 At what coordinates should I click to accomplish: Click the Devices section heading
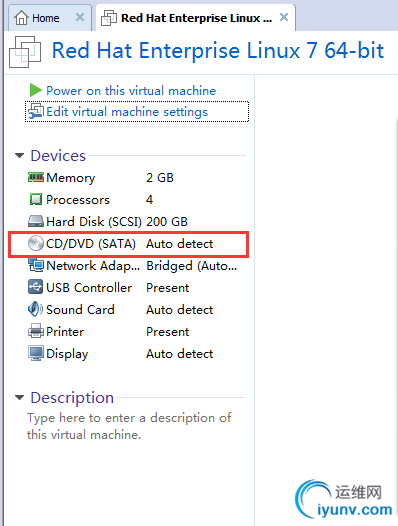[x=58, y=156]
